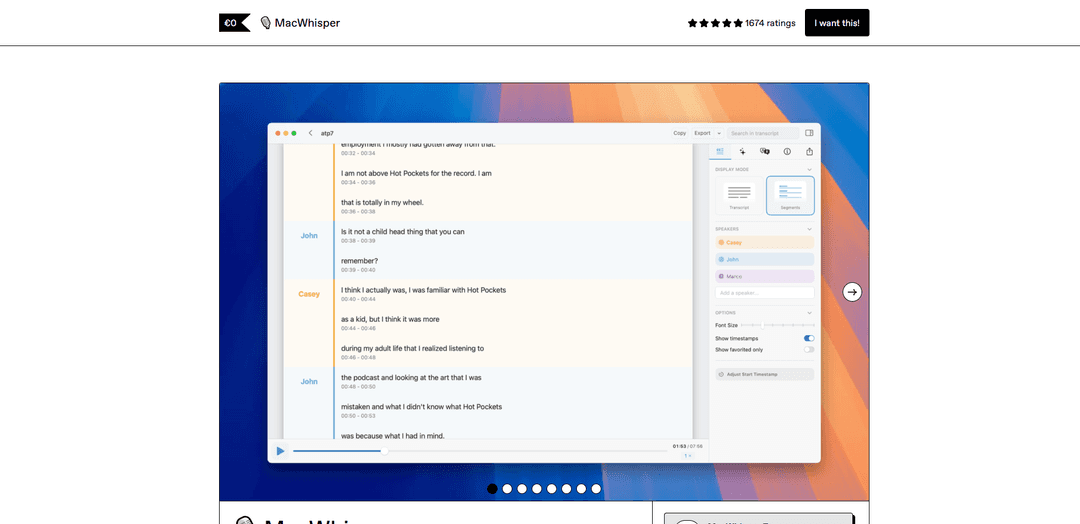Select the third carousel dot

pyautogui.click(x=522, y=489)
